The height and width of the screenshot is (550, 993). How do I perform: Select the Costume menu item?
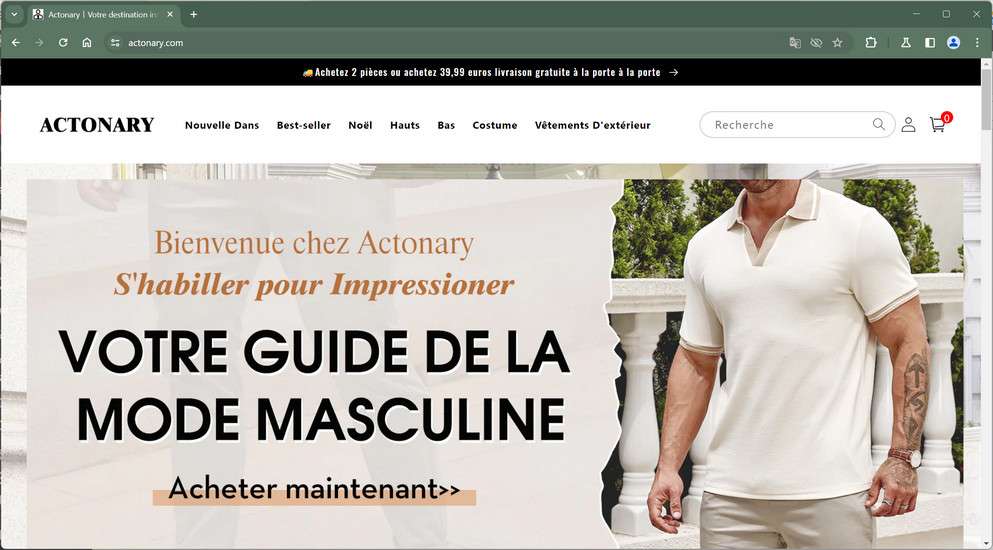coord(495,125)
